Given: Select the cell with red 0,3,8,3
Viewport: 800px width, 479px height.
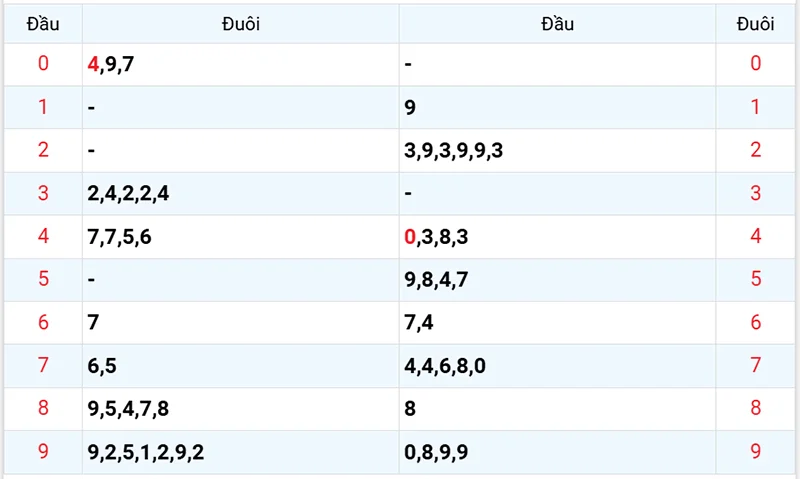Looking at the screenshot, I should pos(557,237).
